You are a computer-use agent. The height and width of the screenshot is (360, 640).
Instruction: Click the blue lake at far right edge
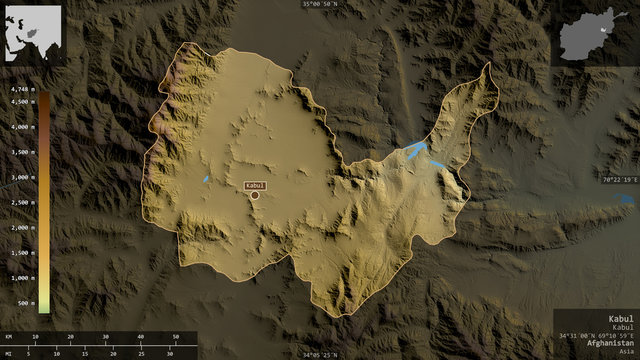(x=624, y=199)
